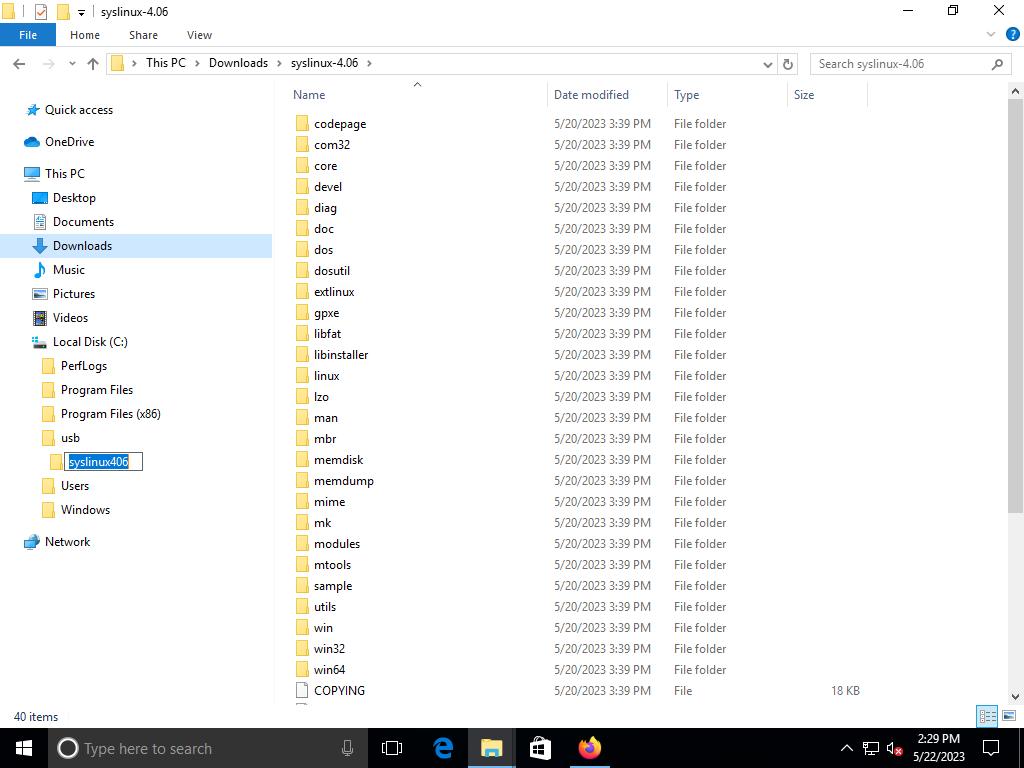Open Microsoft Store from taskbar

coord(540,748)
